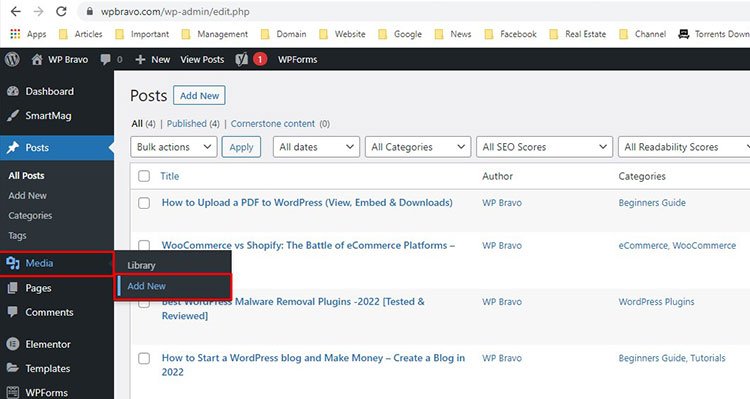Open the Important bookmark folder
This screenshot has width=750, height=399.
[x=142, y=34]
